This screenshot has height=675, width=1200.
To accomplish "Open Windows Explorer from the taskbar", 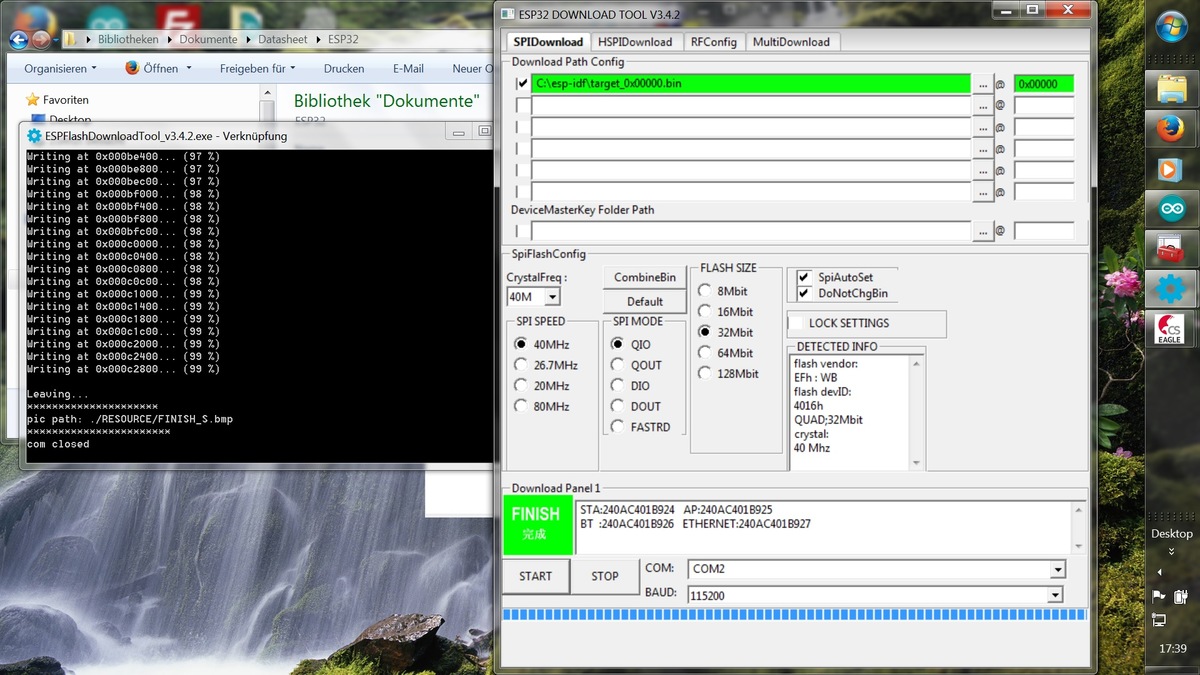I will point(1171,87).
